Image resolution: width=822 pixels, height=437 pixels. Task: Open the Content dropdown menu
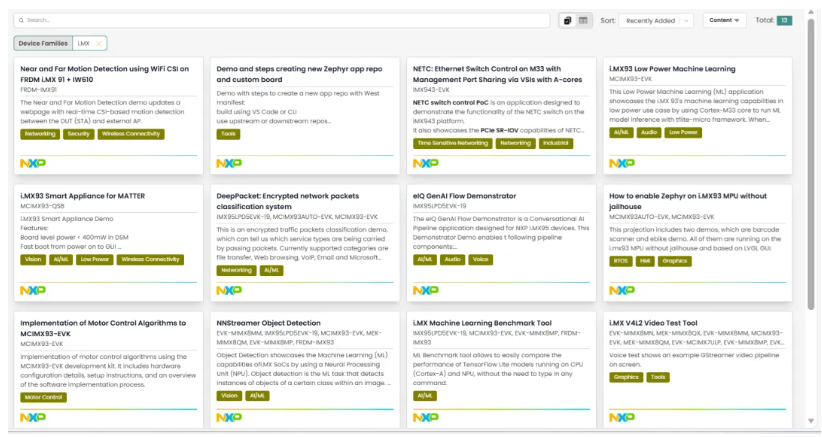pos(724,20)
